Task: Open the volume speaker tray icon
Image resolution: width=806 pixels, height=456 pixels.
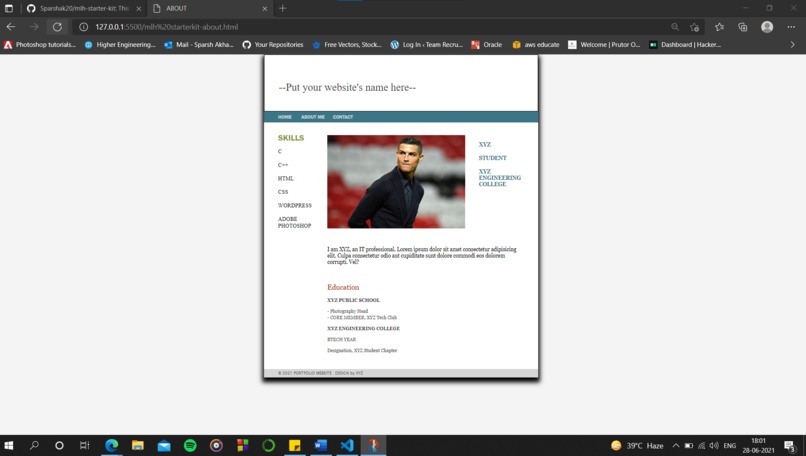Action: tap(714, 446)
